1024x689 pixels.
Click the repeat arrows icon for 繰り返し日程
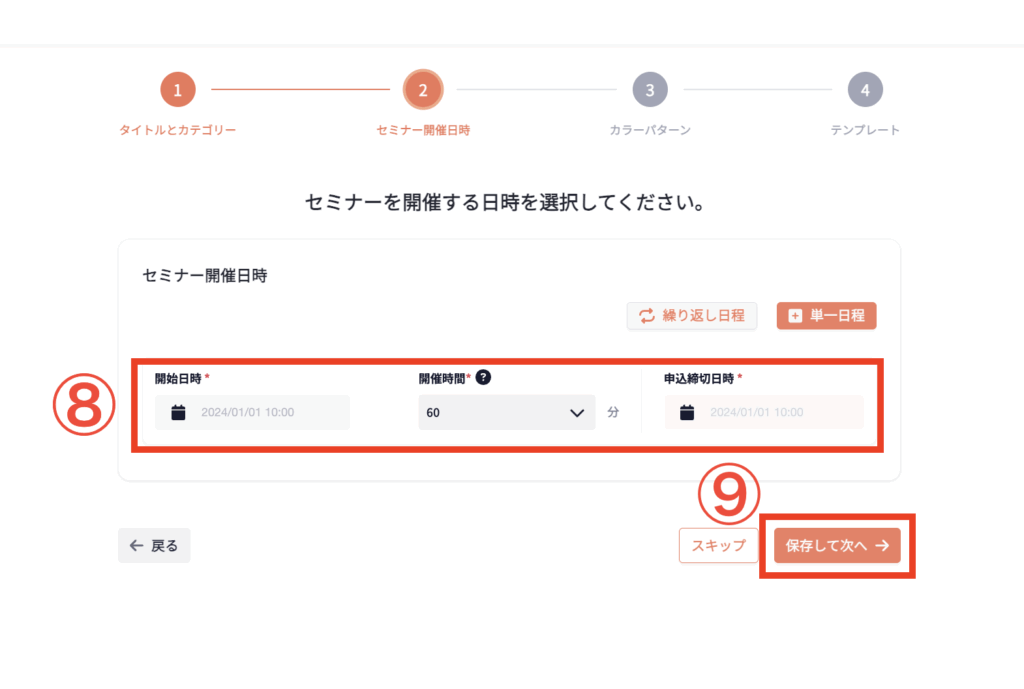pyautogui.click(x=646, y=316)
